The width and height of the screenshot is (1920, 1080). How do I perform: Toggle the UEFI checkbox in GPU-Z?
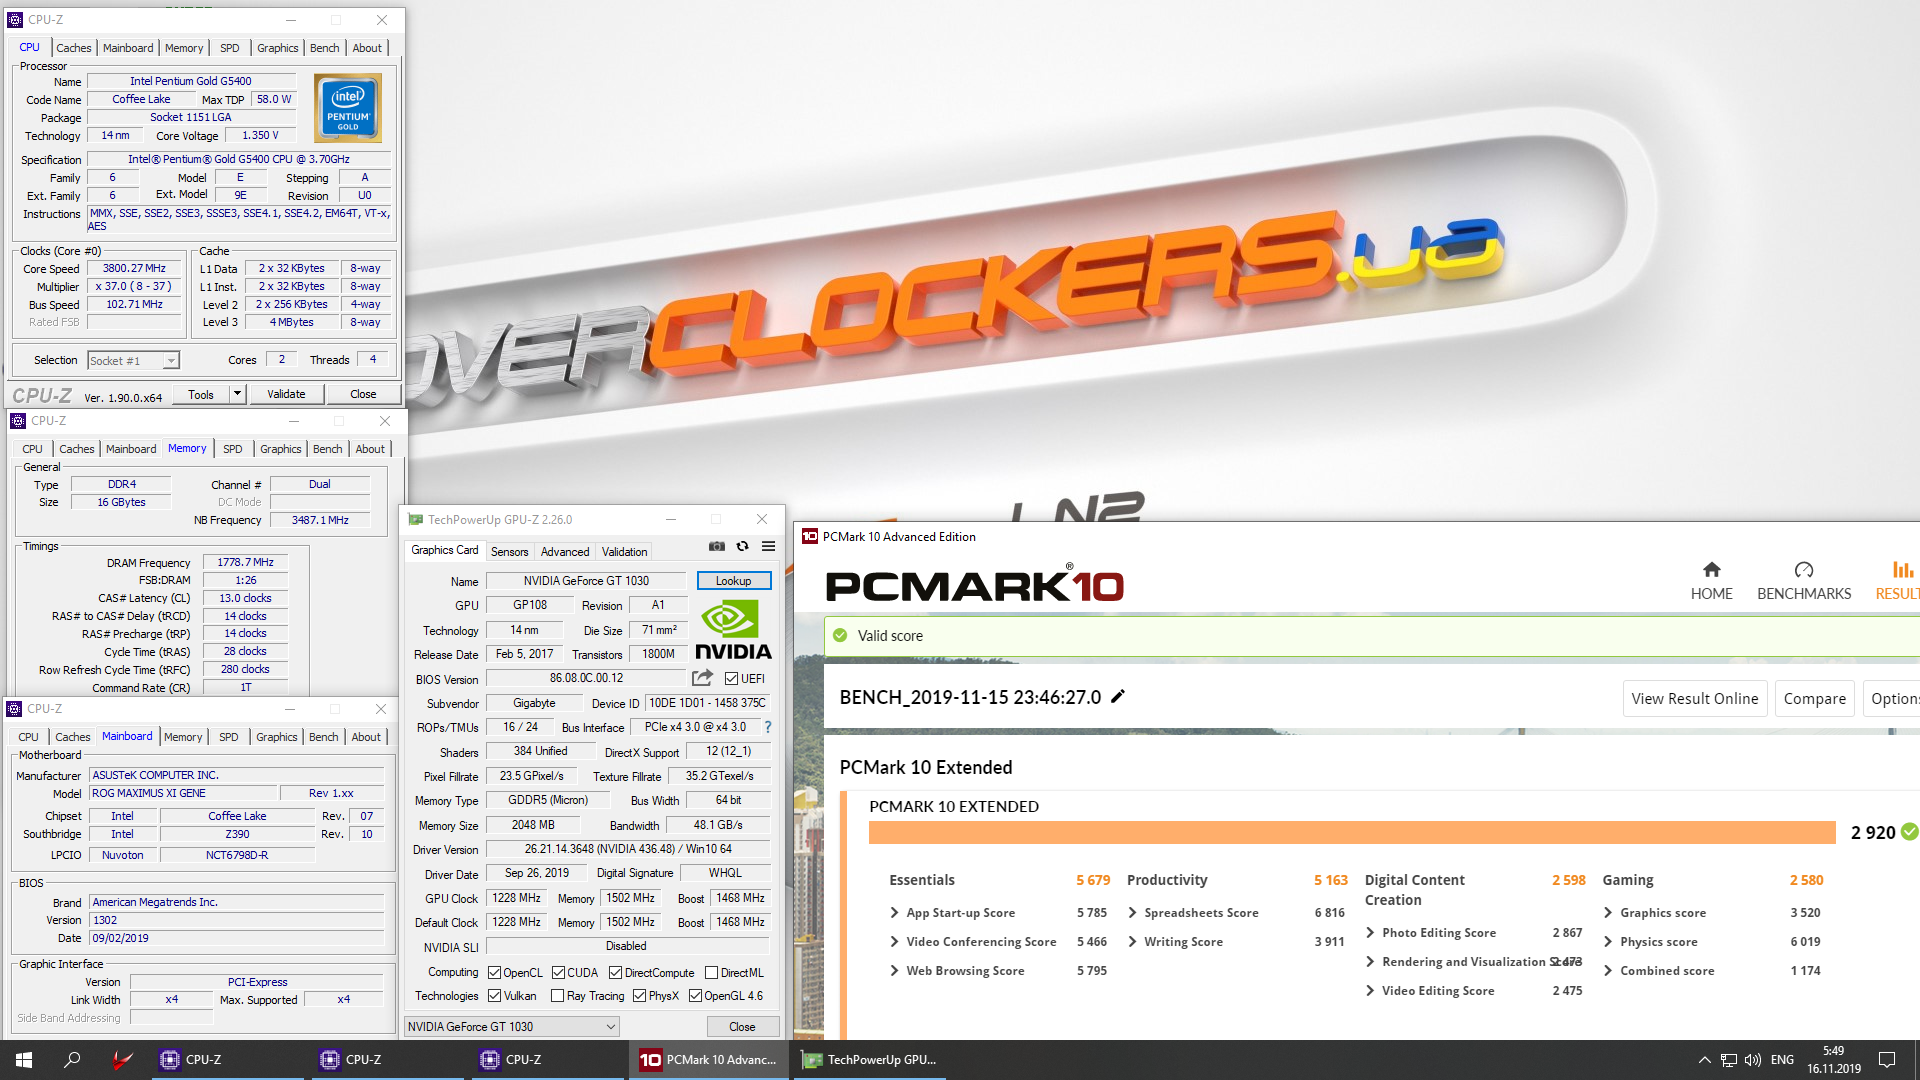tap(731, 679)
